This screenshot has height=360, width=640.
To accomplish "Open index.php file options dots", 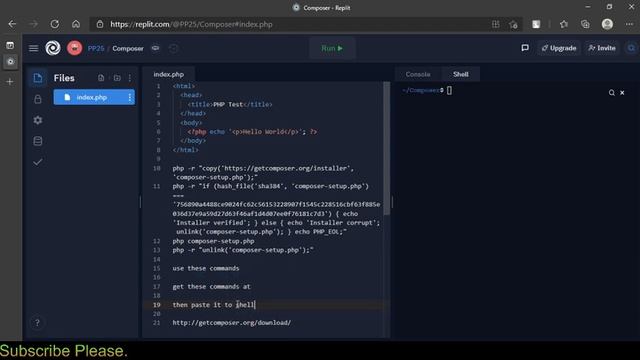I will point(130,97).
